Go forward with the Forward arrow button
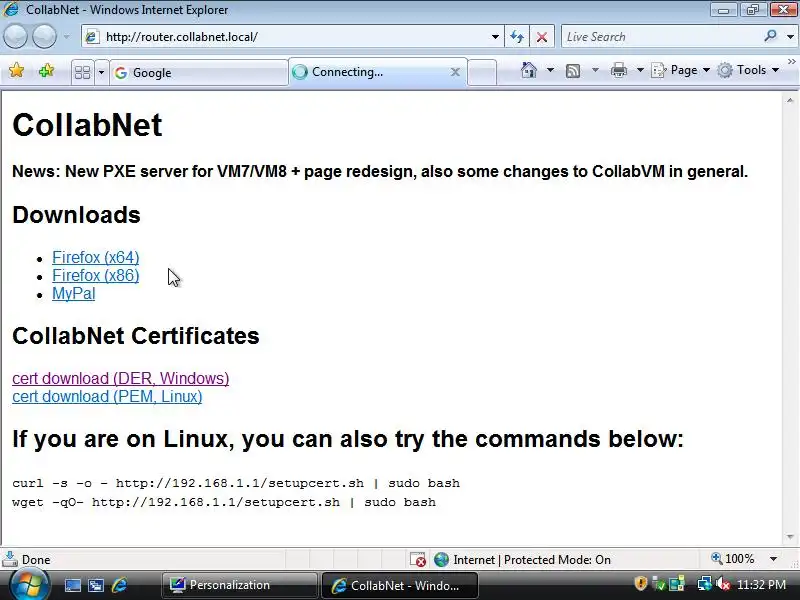The image size is (800, 600). [x=44, y=37]
